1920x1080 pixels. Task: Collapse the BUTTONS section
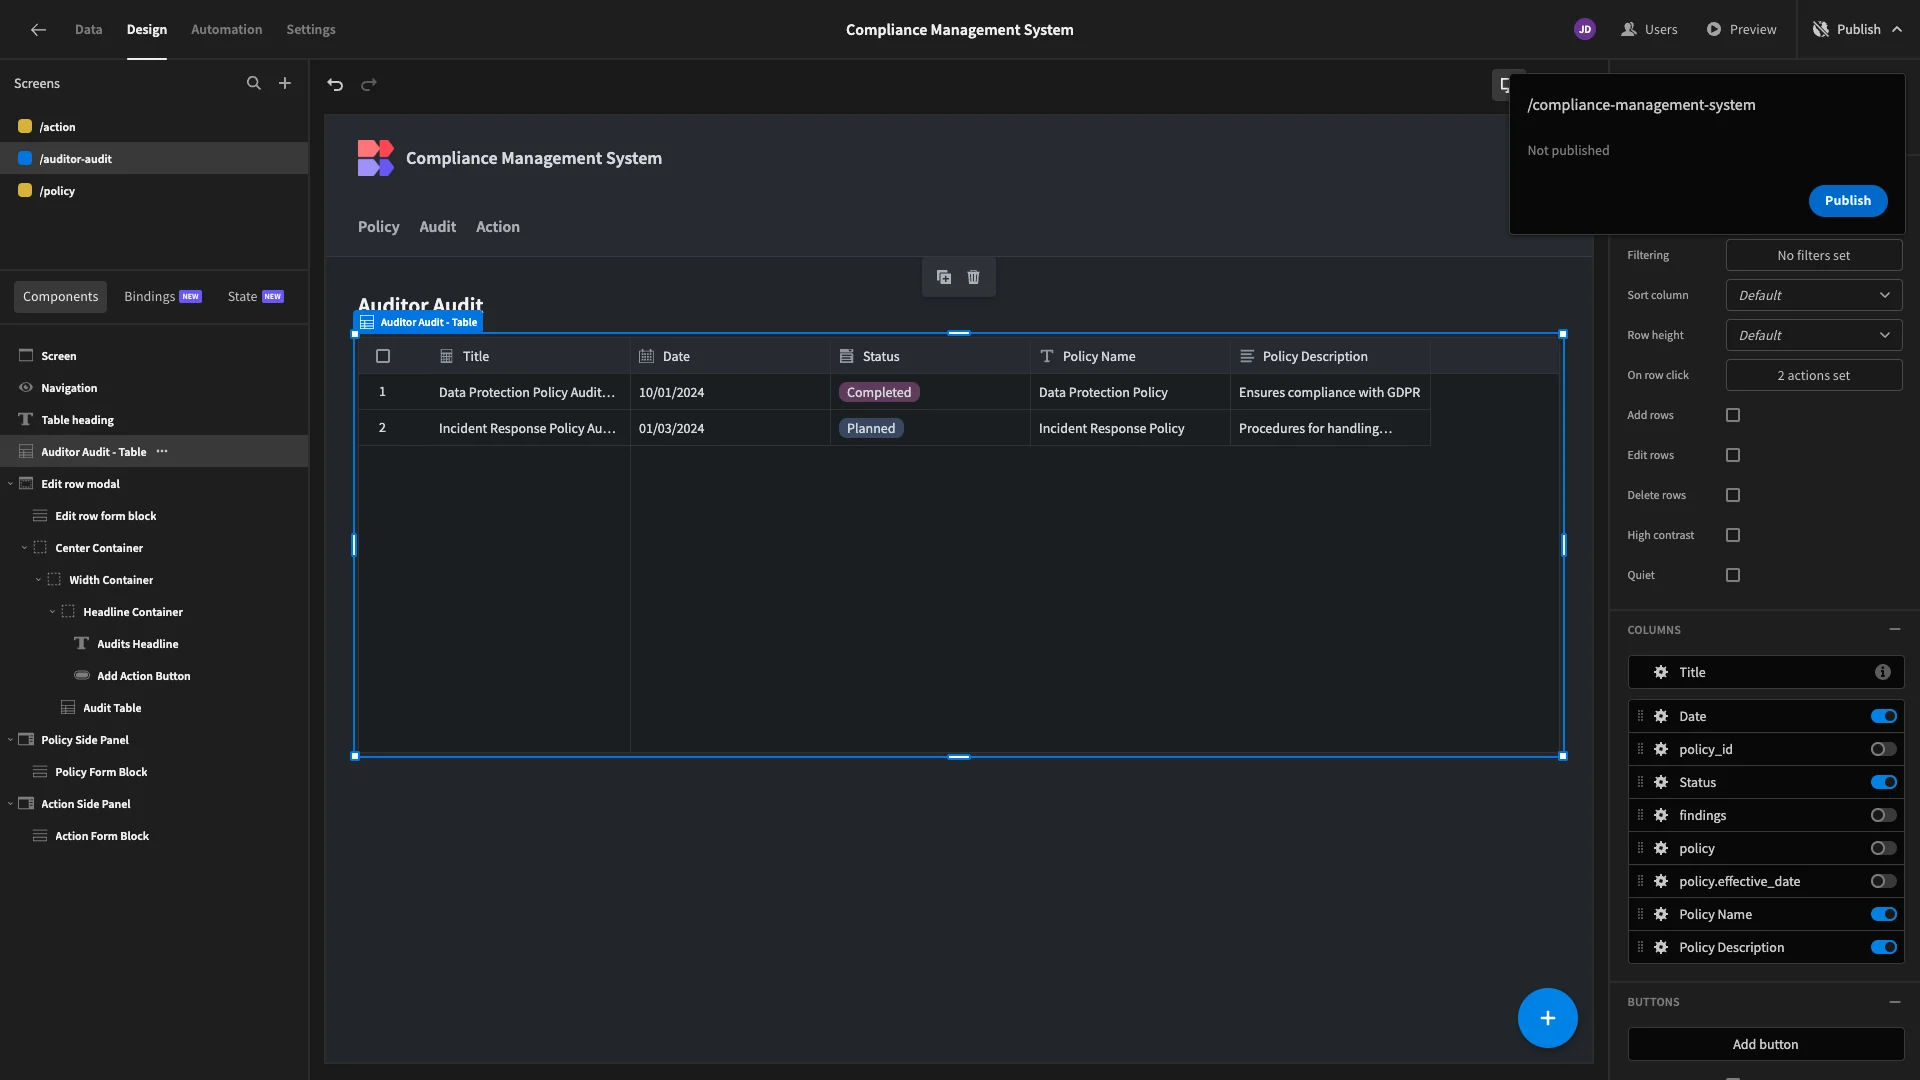[x=1895, y=1002]
